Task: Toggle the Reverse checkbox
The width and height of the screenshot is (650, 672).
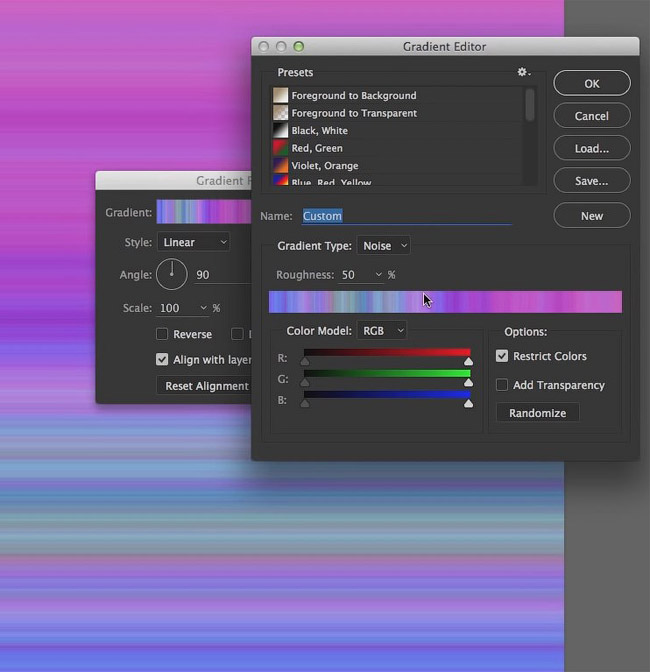Action: coord(162,334)
